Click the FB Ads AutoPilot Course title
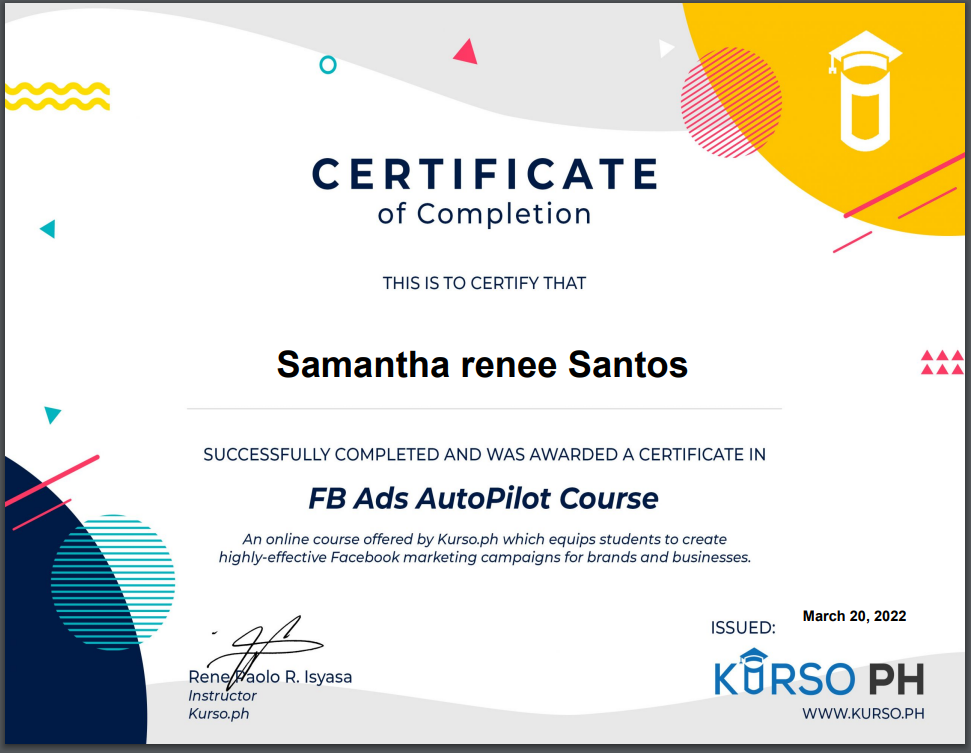The width and height of the screenshot is (971, 753). coord(483,498)
